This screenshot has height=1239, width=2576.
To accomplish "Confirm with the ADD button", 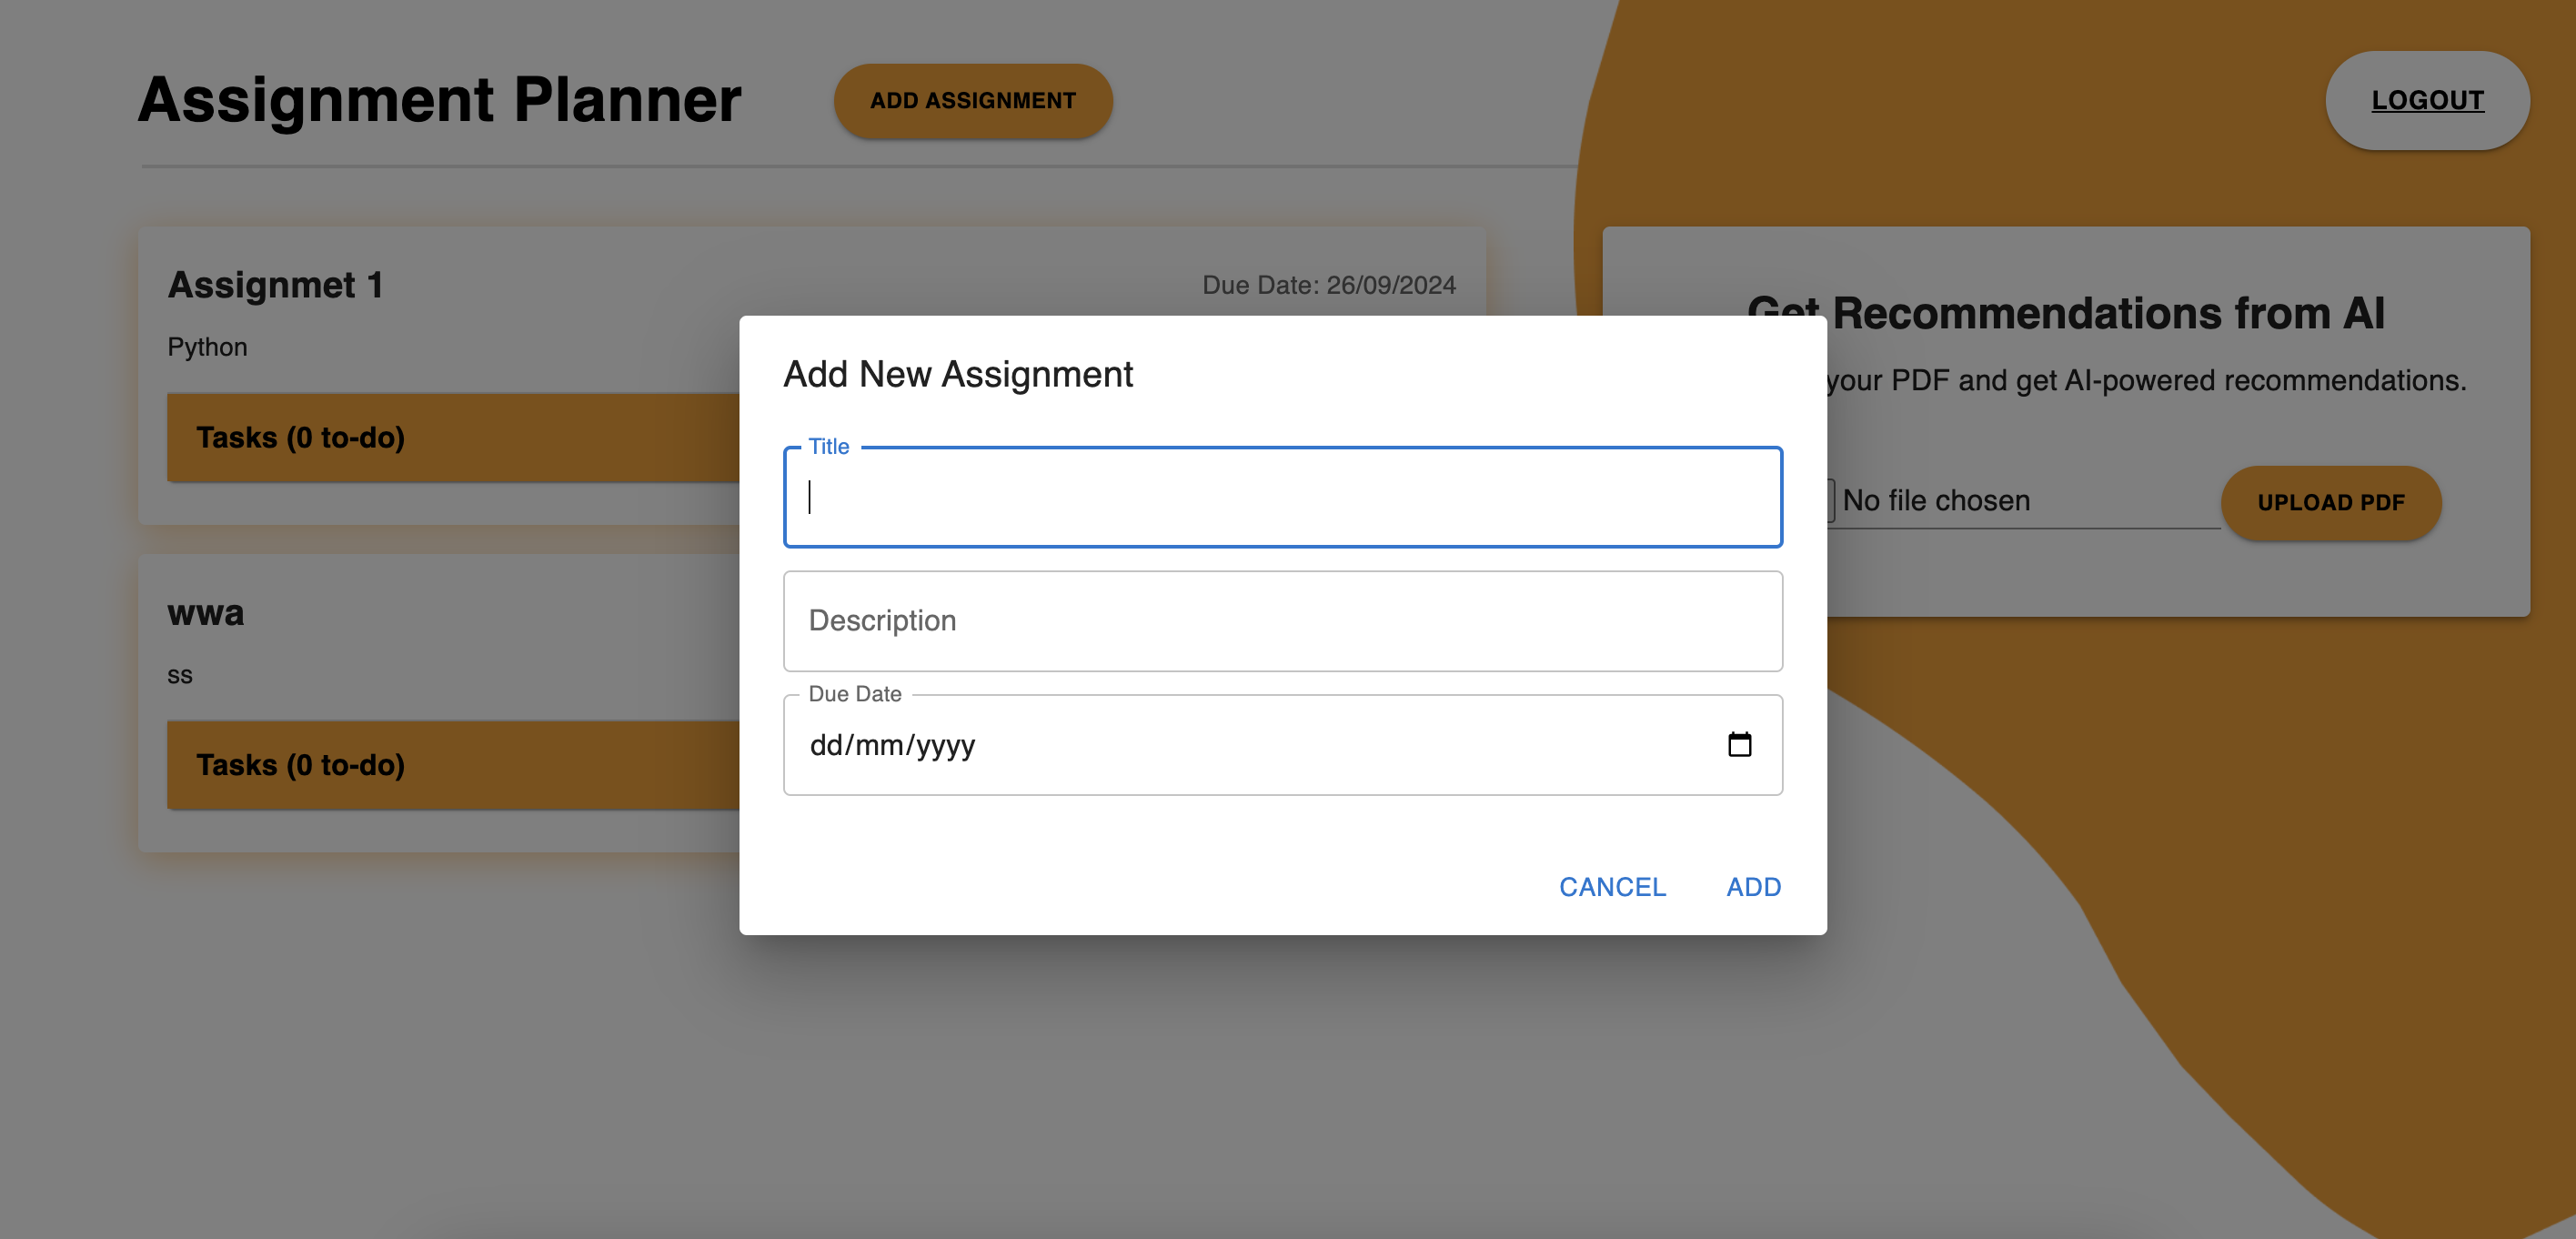I will click(1752, 887).
